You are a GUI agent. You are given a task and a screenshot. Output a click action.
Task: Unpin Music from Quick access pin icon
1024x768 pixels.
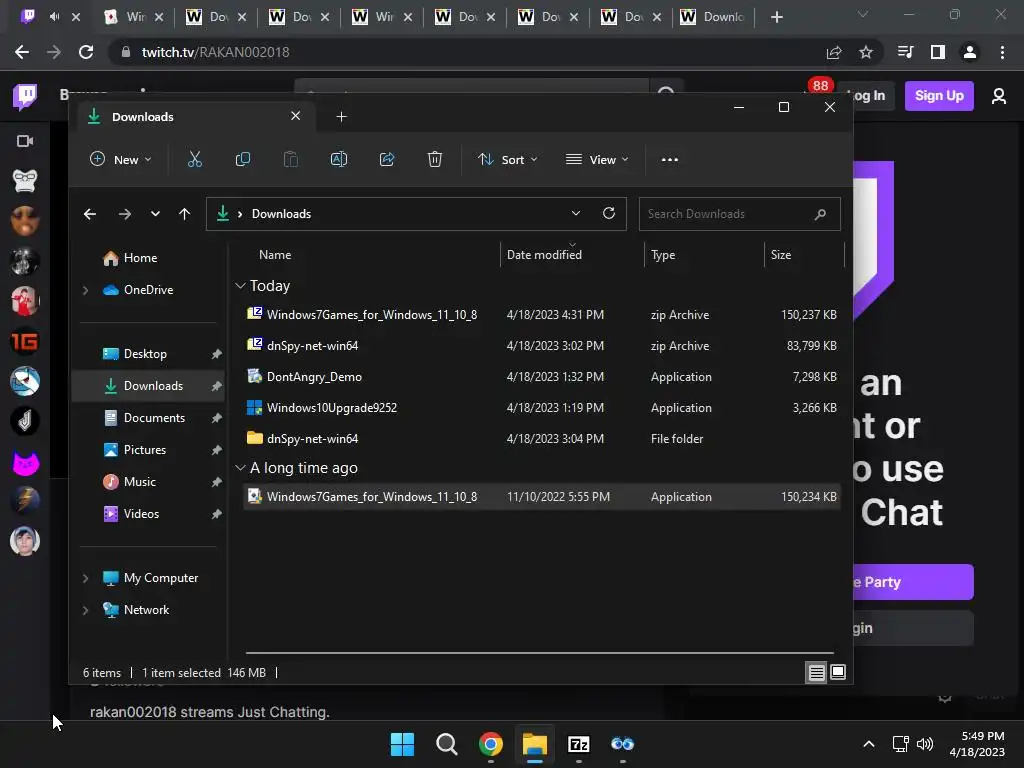216,482
